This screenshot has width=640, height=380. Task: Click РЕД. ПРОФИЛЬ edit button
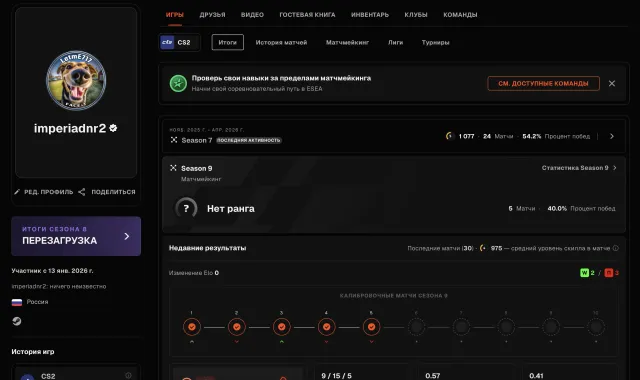click(x=44, y=192)
